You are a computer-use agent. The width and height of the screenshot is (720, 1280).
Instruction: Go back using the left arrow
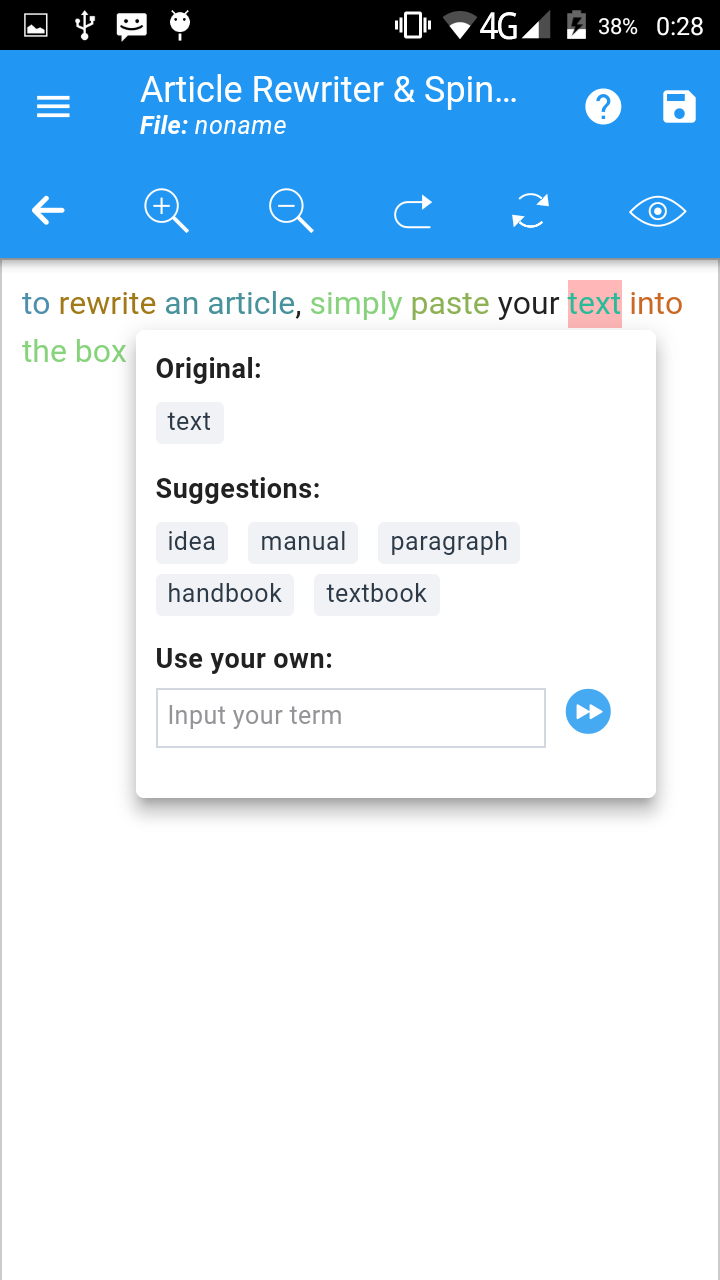tap(48, 210)
